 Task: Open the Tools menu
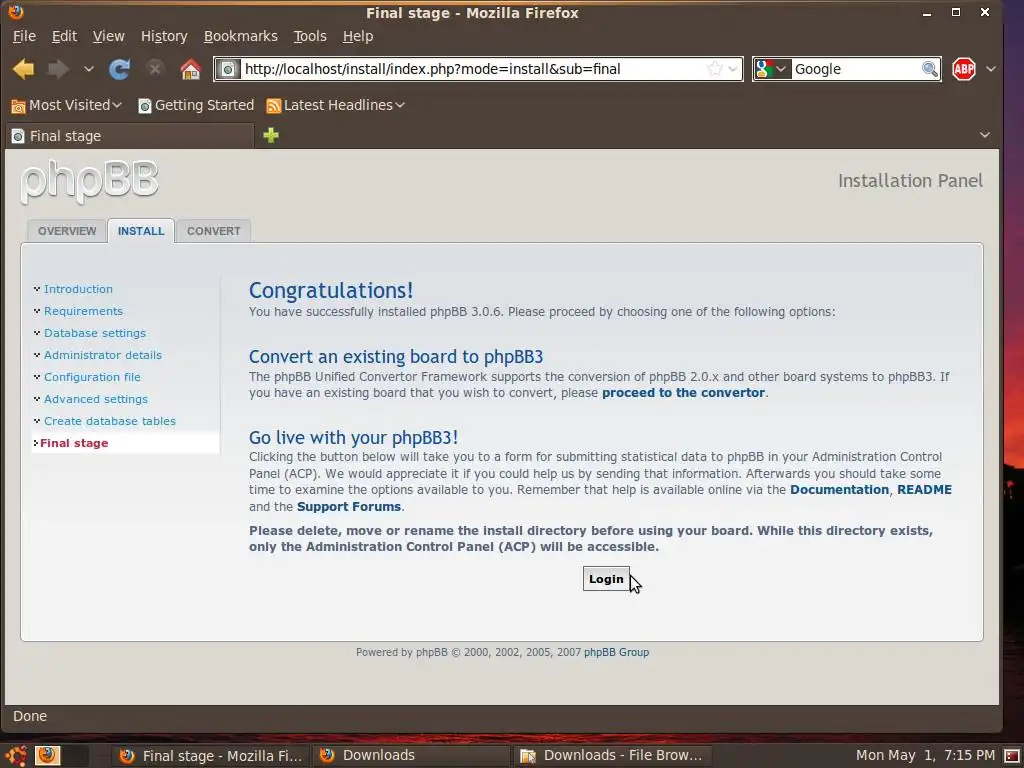click(310, 37)
